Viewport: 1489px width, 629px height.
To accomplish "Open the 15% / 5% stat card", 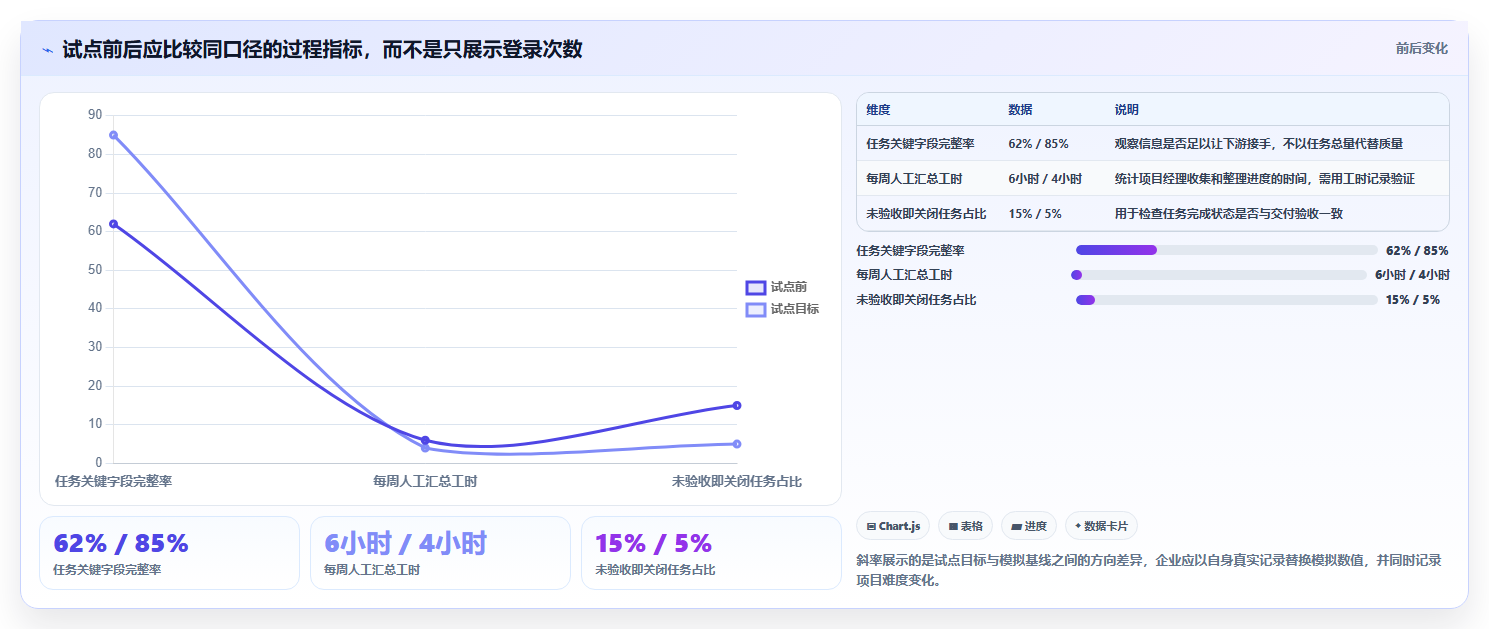I will [711, 553].
